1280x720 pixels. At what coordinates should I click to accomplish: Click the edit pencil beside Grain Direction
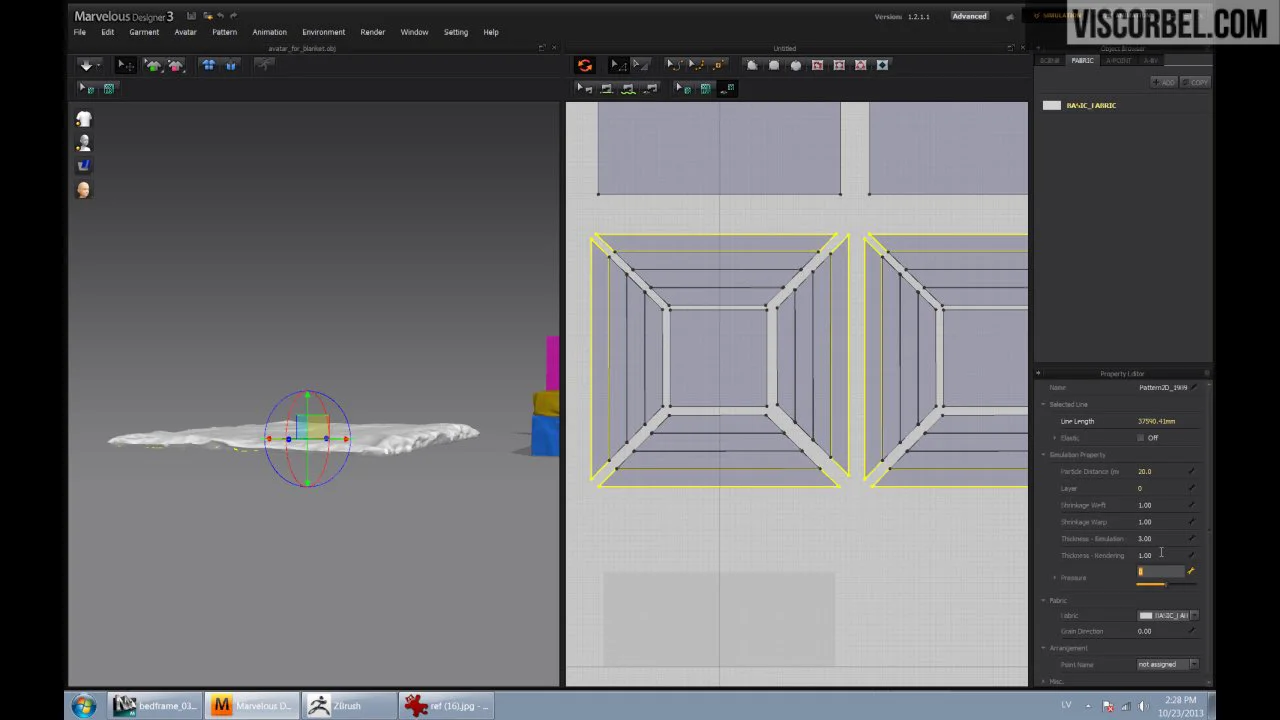pyautogui.click(x=1191, y=631)
